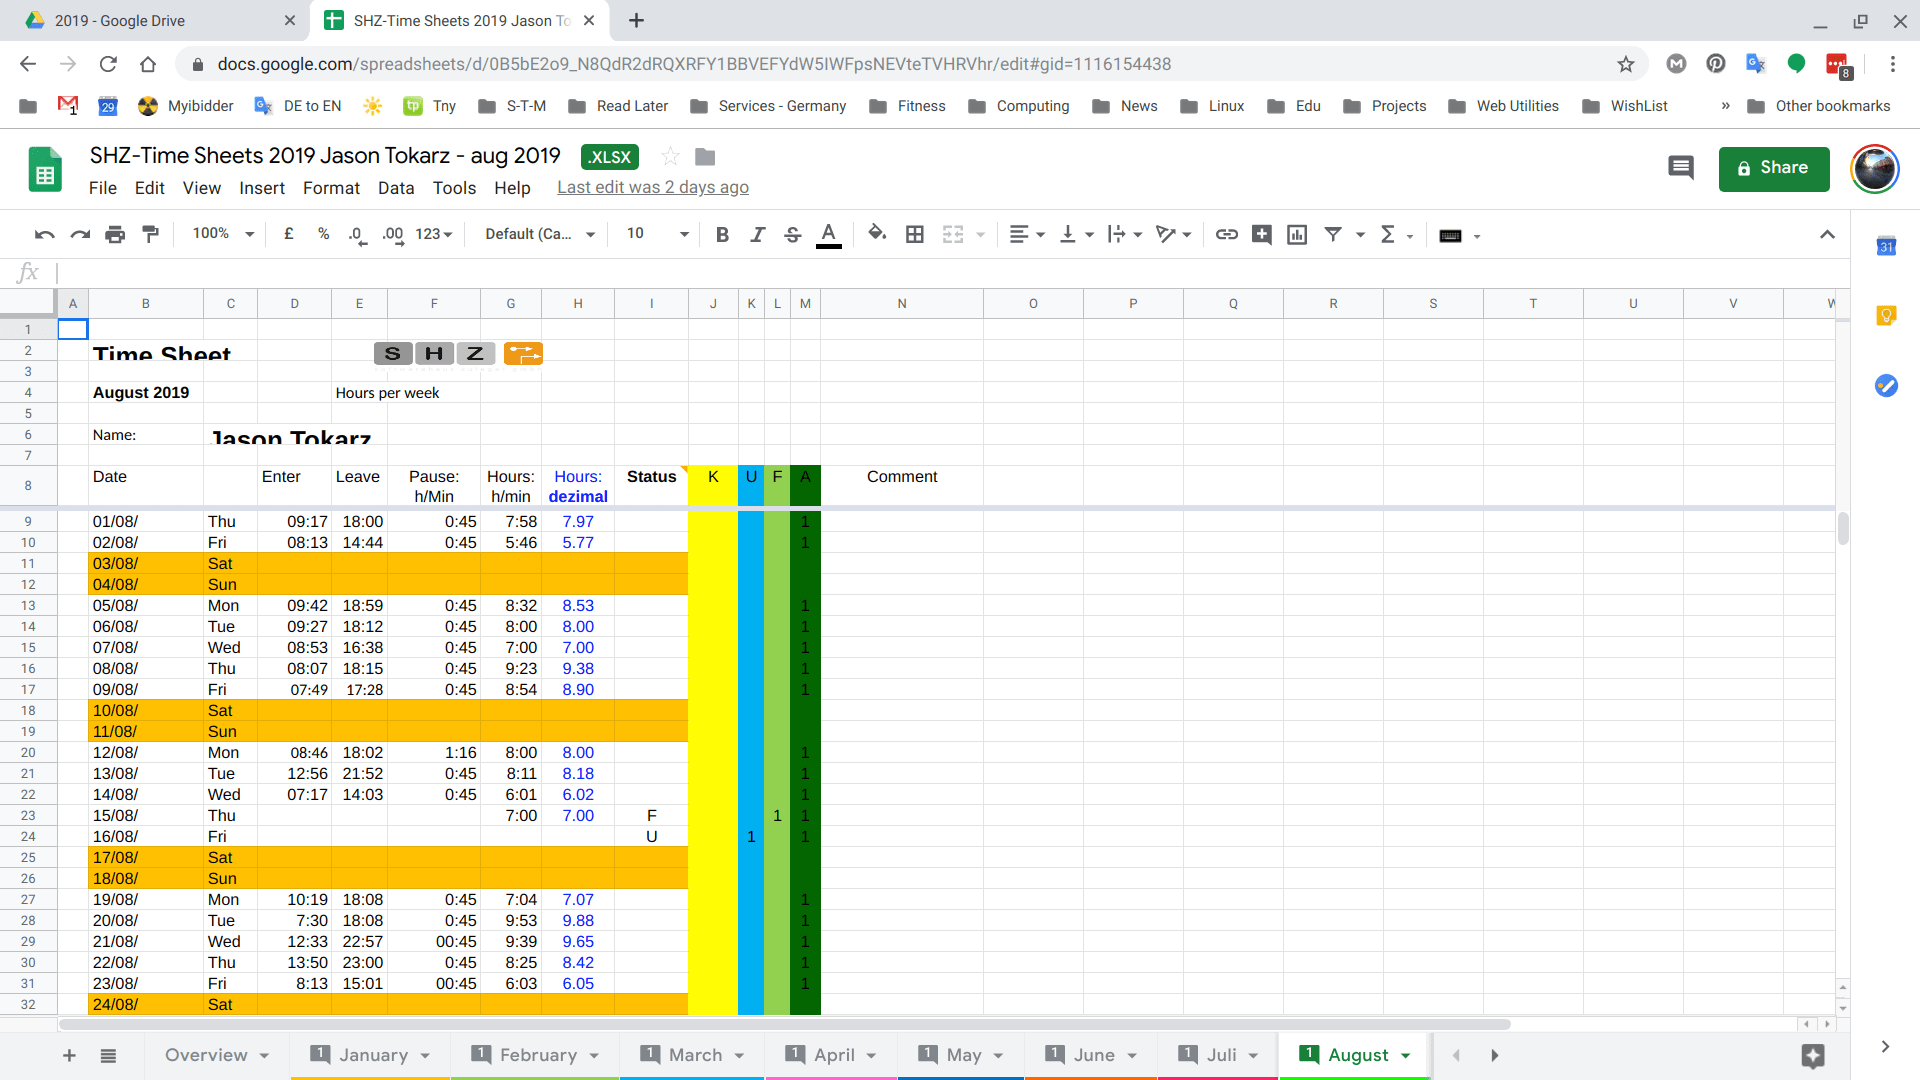The image size is (1920, 1080).
Task: Select the Print icon
Action: pyautogui.click(x=115, y=234)
